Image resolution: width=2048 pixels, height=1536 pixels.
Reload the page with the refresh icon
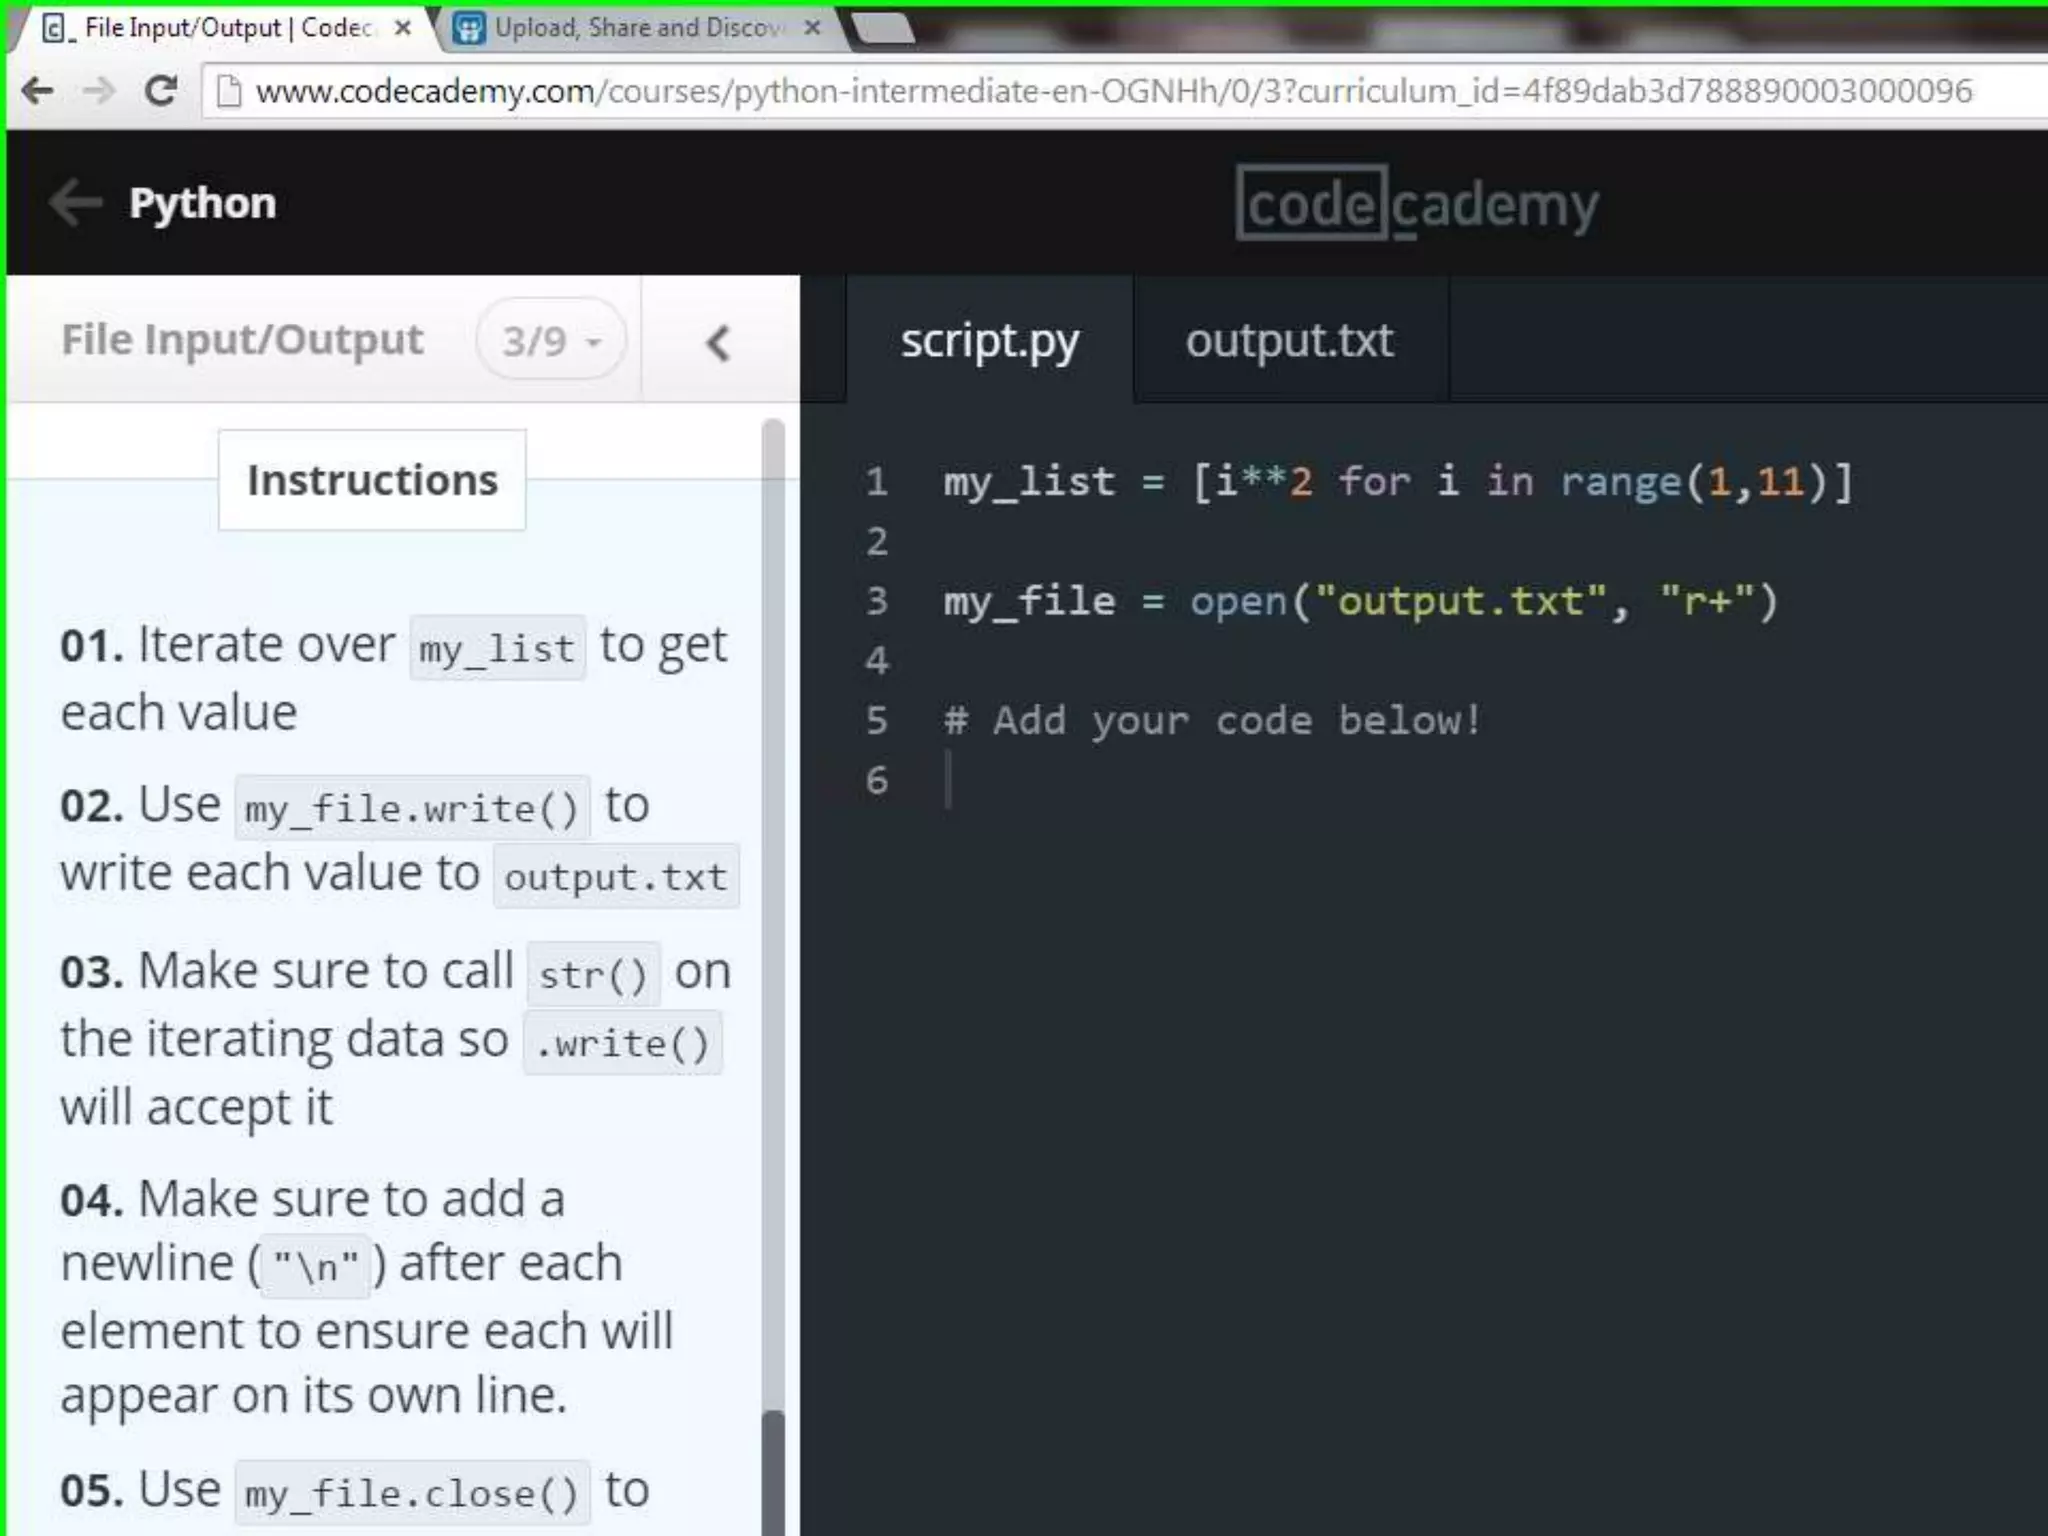tap(161, 91)
